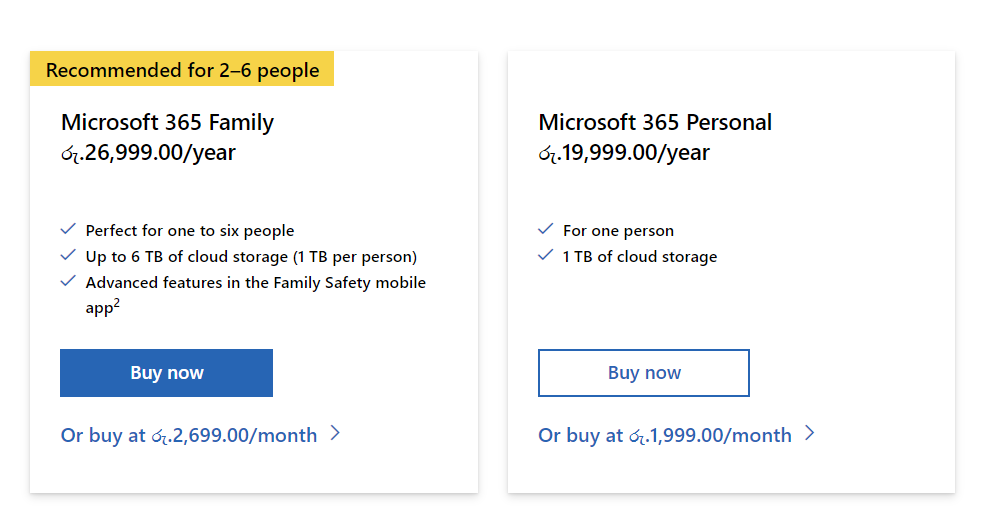
Task: Click Buy now for Microsoft 365 Family
Action: pyautogui.click(x=166, y=373)
